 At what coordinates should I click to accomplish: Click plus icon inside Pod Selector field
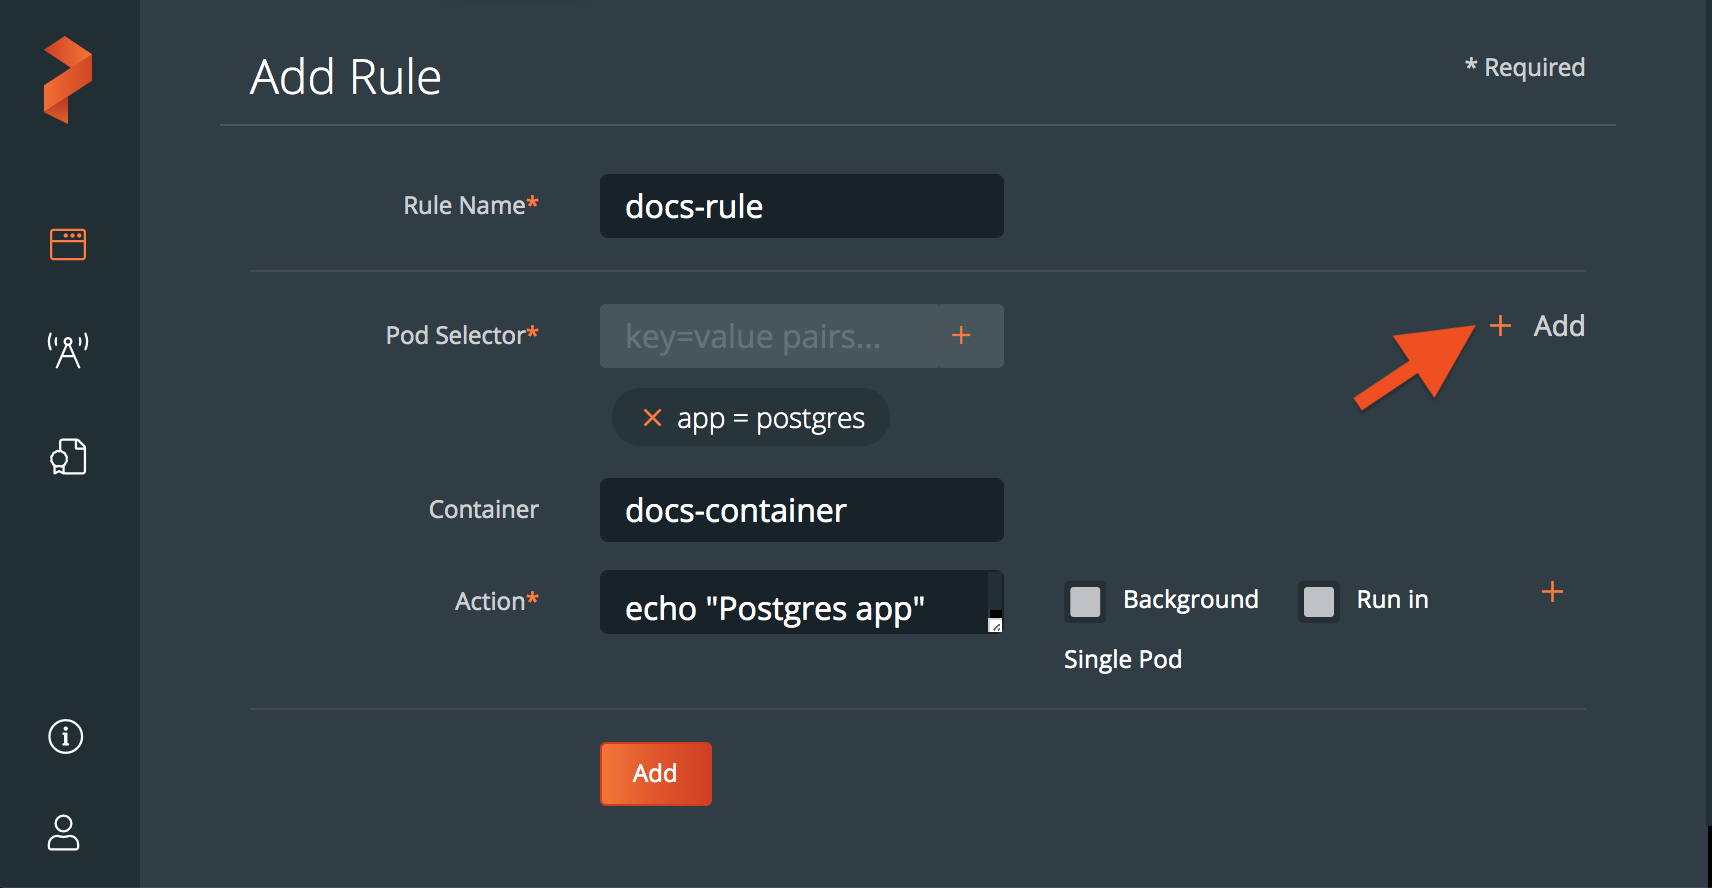961,336
